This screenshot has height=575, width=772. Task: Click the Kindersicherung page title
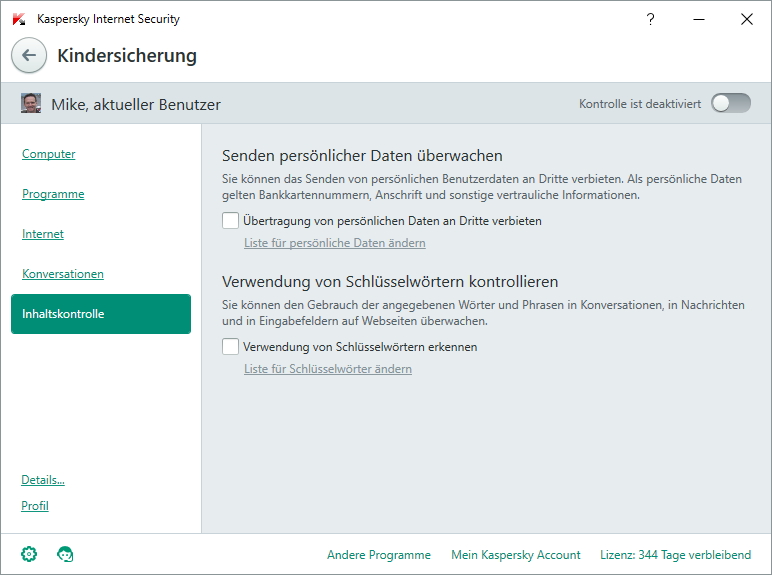(x=127, y=56)
